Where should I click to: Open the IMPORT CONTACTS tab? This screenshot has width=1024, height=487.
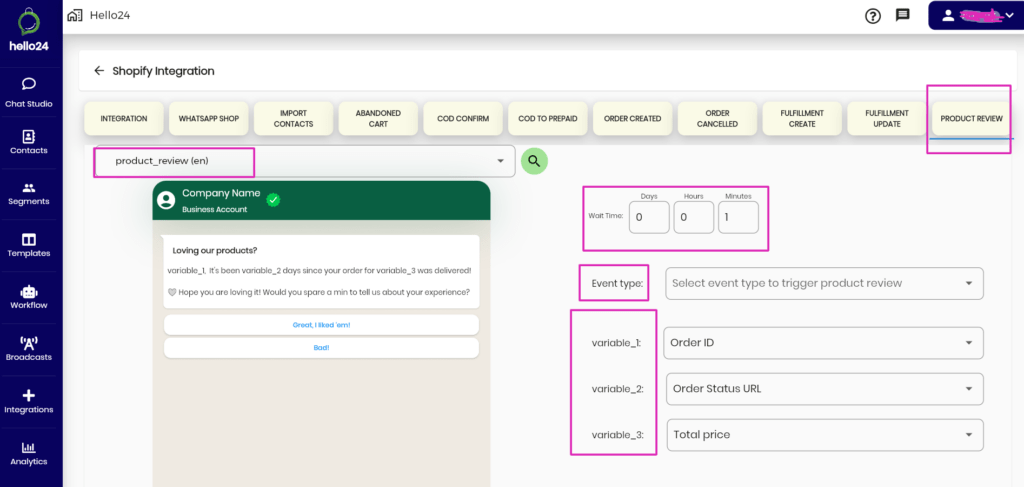click(x=293, y=119)
